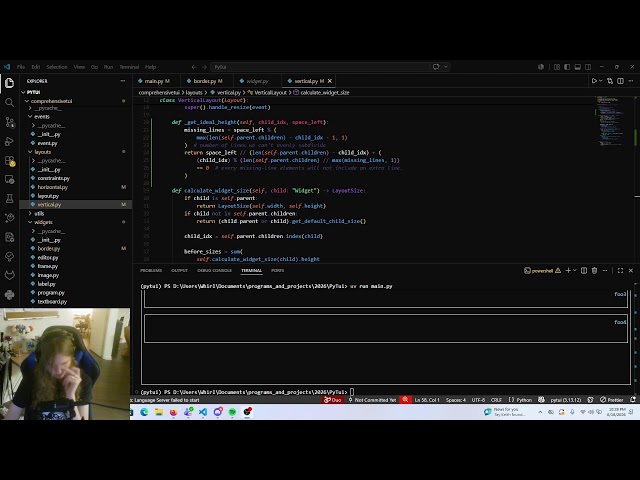
Task: Switch to the Ports panel tab
Action: [278, 270]
